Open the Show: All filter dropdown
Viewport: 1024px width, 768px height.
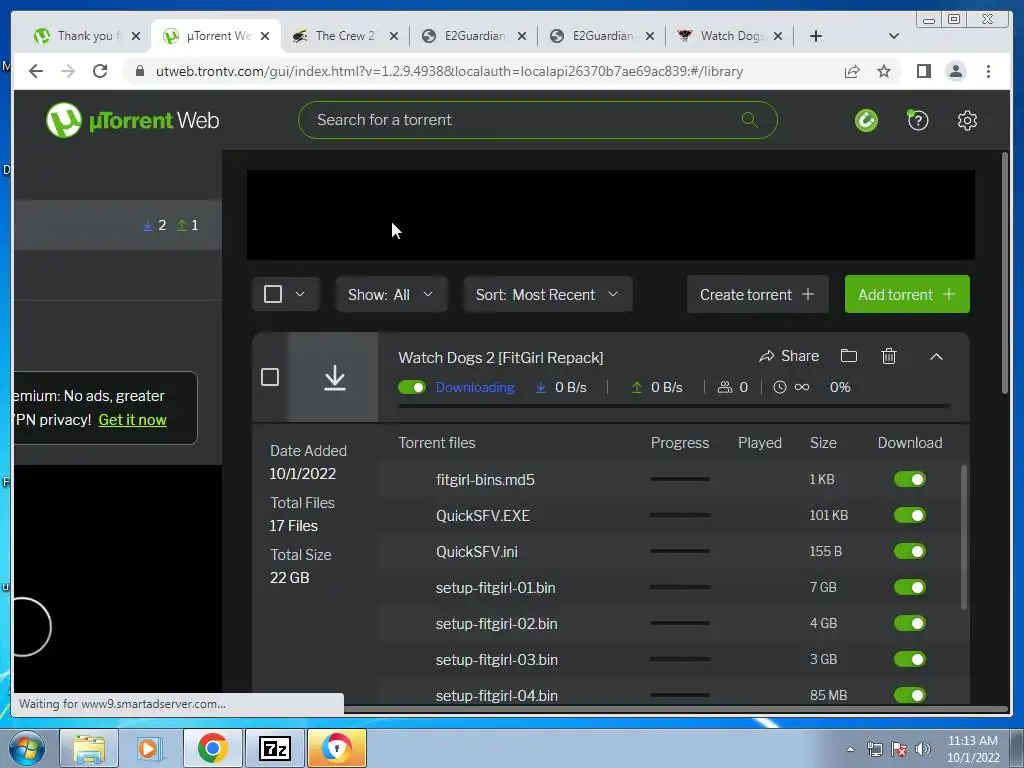click(391, 294)
